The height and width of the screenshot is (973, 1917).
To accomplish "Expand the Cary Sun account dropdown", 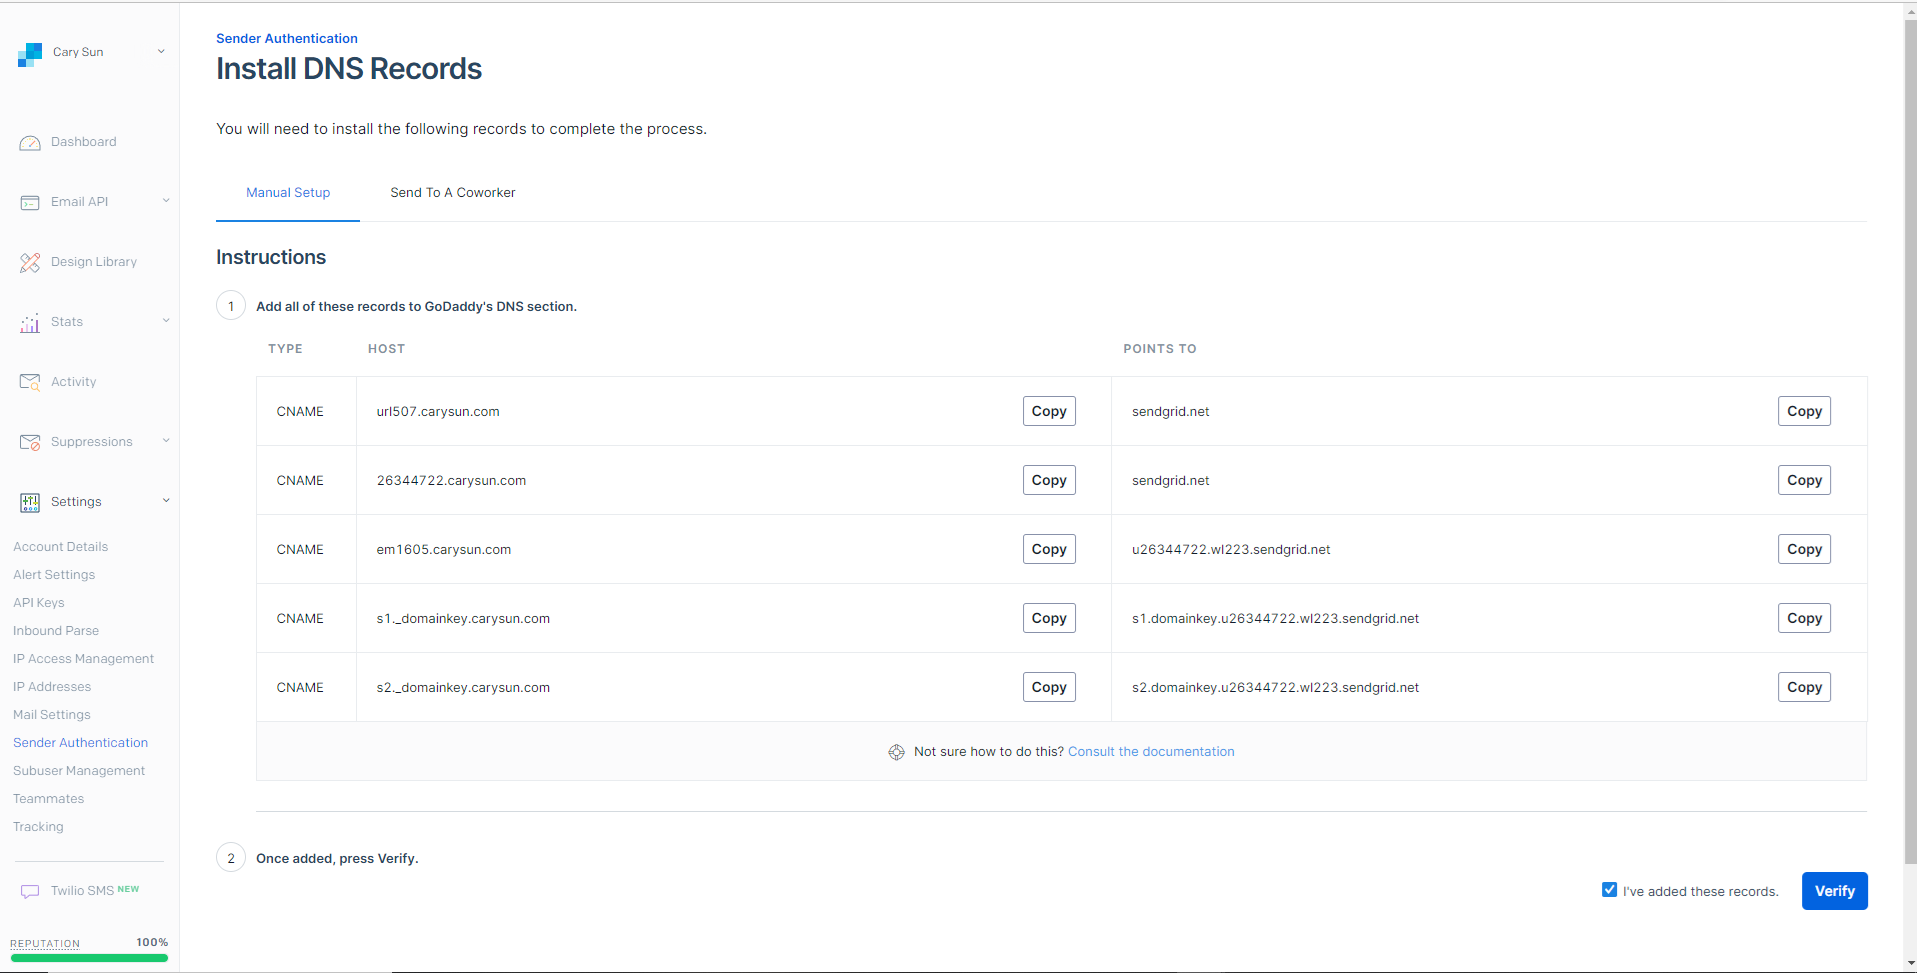I will point(161,52).
